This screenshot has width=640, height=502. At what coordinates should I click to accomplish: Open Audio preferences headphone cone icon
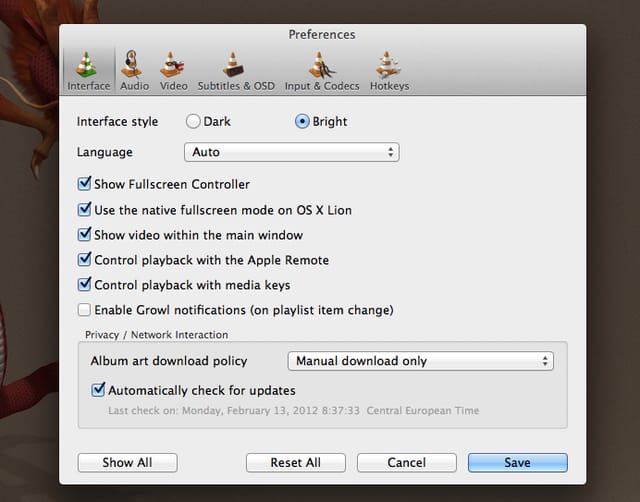click(x=132, y=64)
